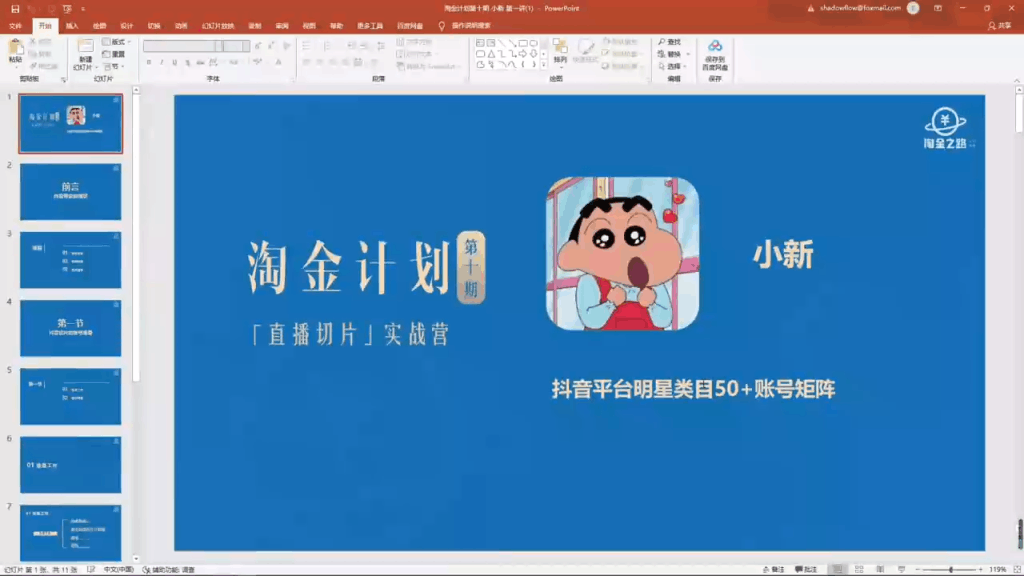The width and height of the screenshot is (1024, 576).
Task: Select the triangle shape in shapes gallery
Action: coord(491,54)
